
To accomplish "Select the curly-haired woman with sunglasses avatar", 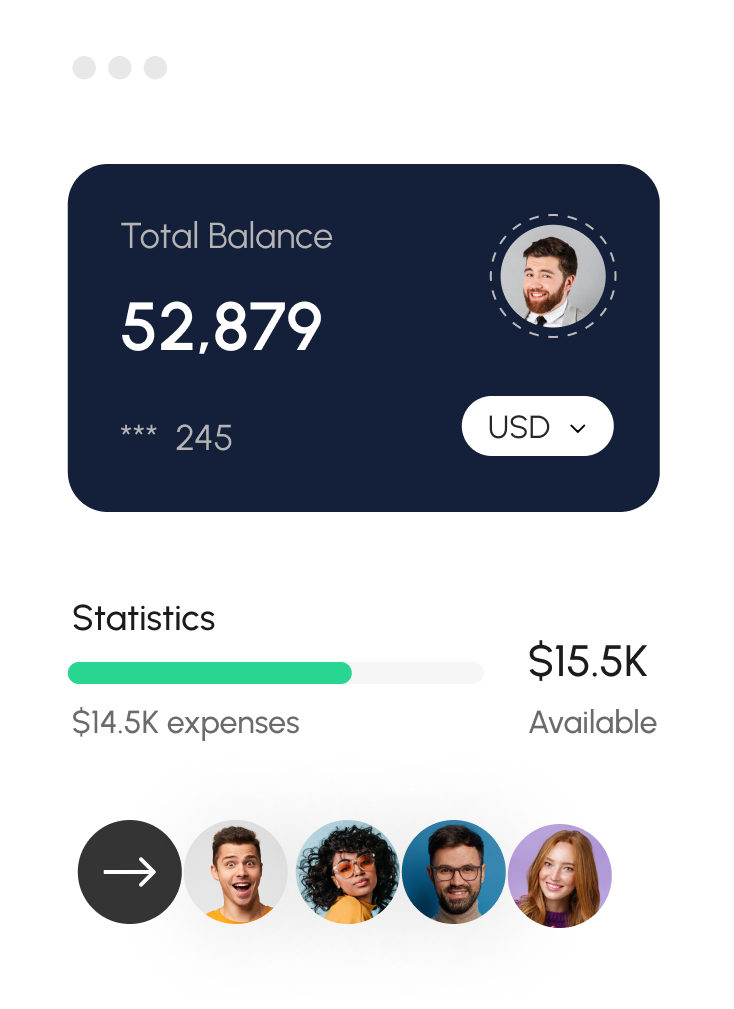I will [347, 872].
